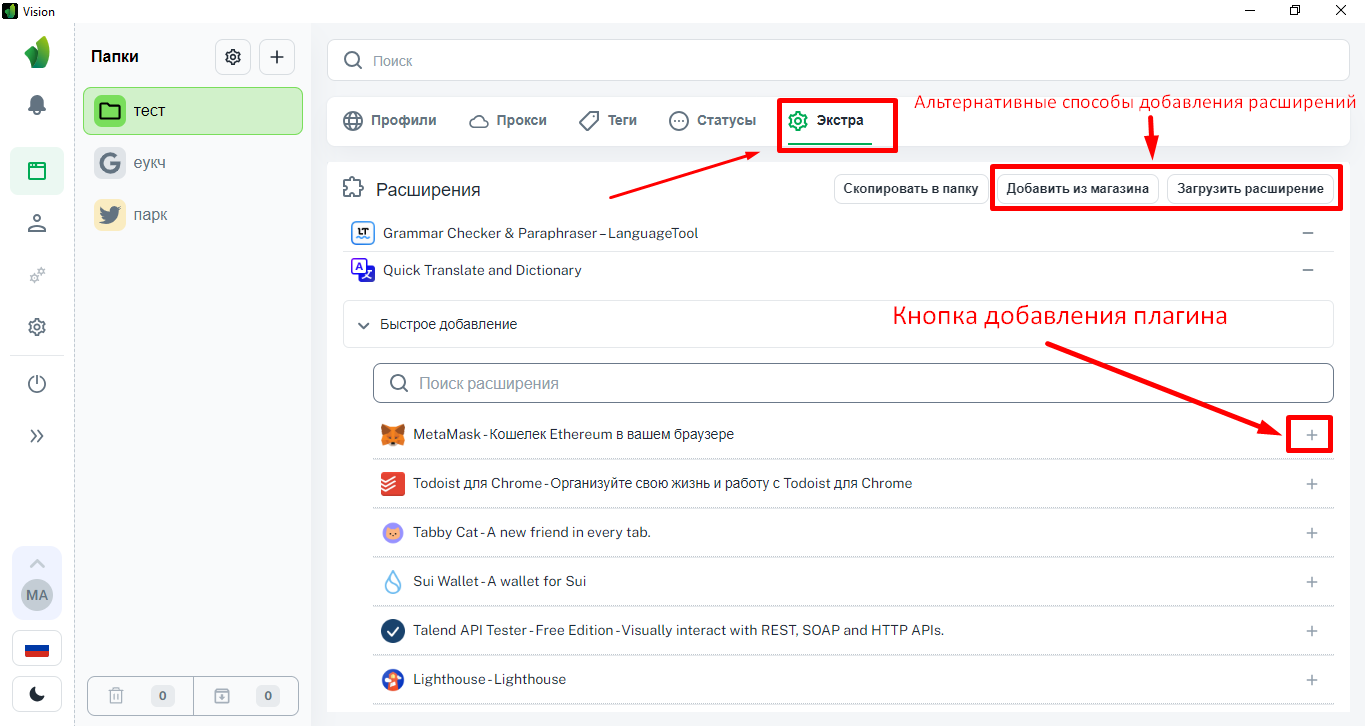Switch to the Экстра tab
The height and width of the screenshot is (726, 1365).
[829, 121]
